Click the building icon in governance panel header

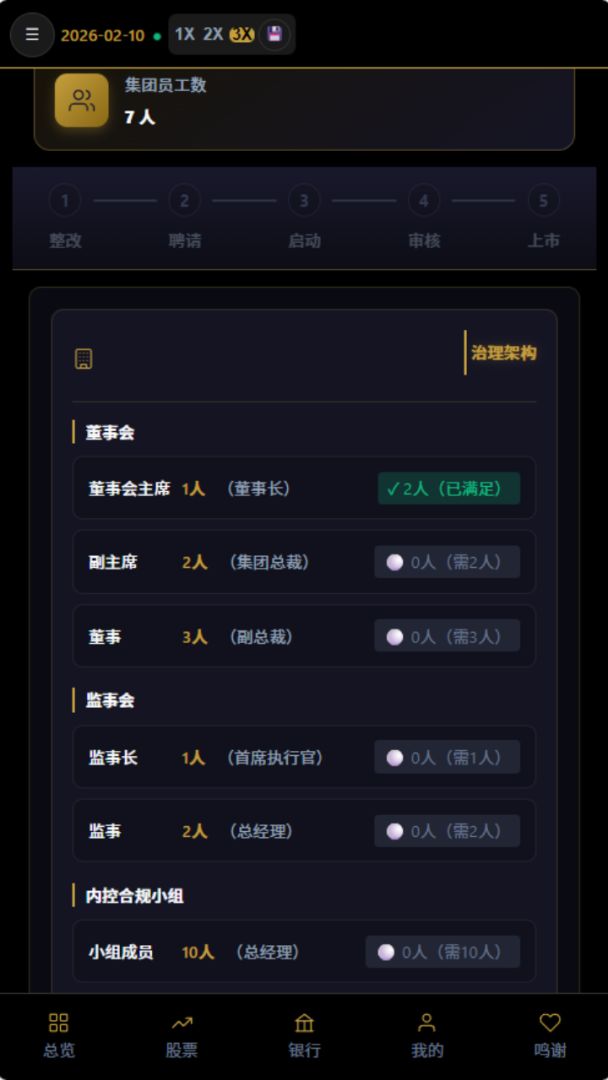[84, 357]
